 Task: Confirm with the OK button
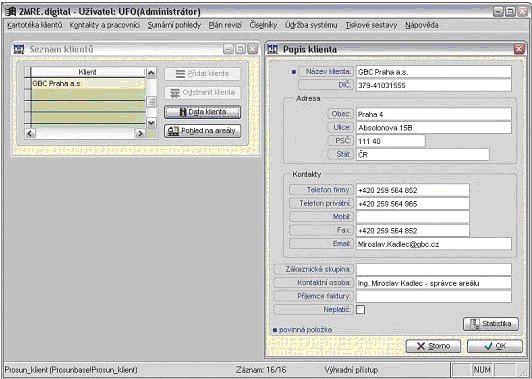tap(495, 346)
